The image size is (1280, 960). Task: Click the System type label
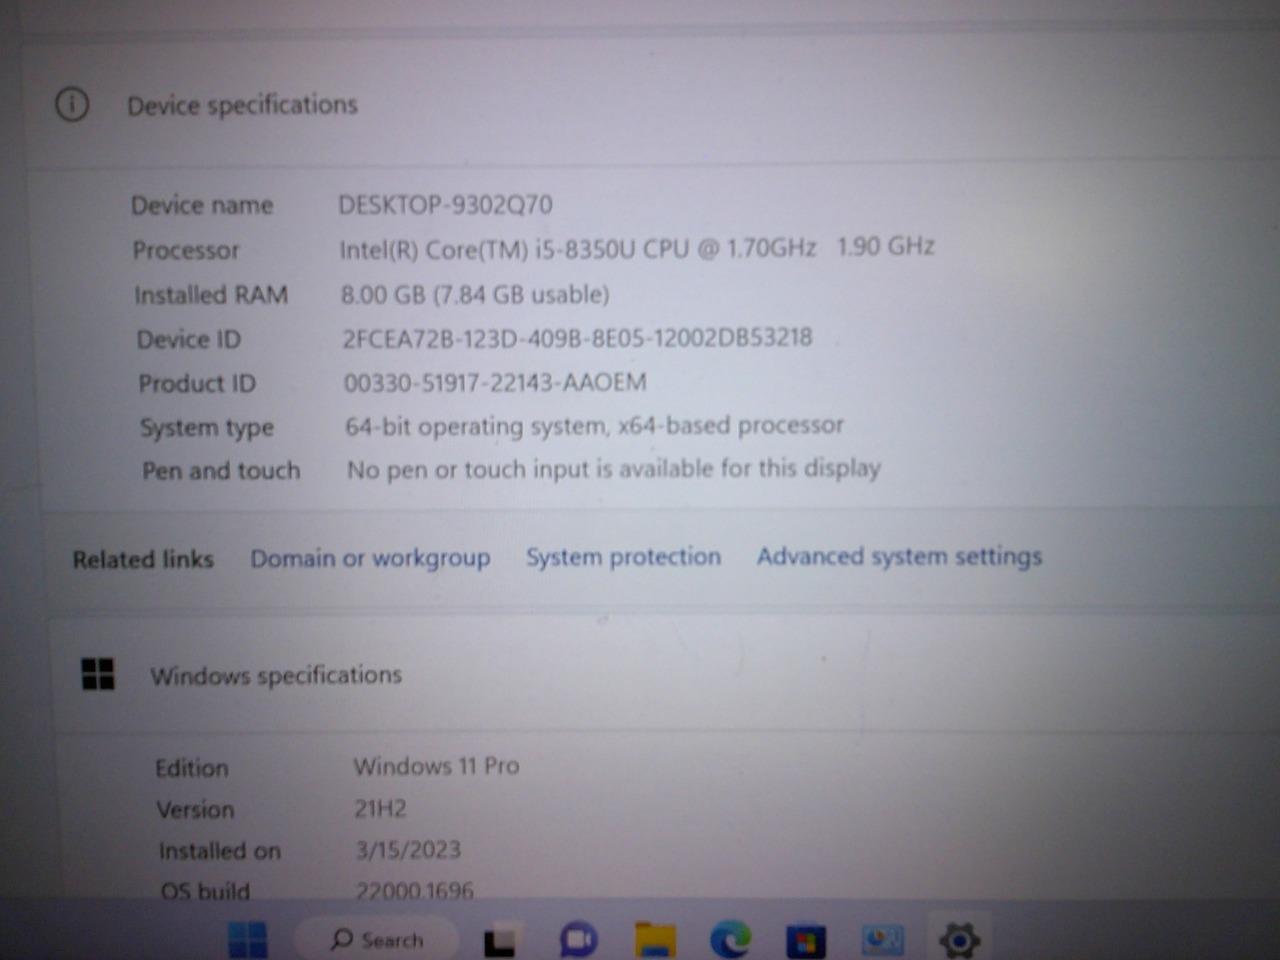[x=207, y=428]
